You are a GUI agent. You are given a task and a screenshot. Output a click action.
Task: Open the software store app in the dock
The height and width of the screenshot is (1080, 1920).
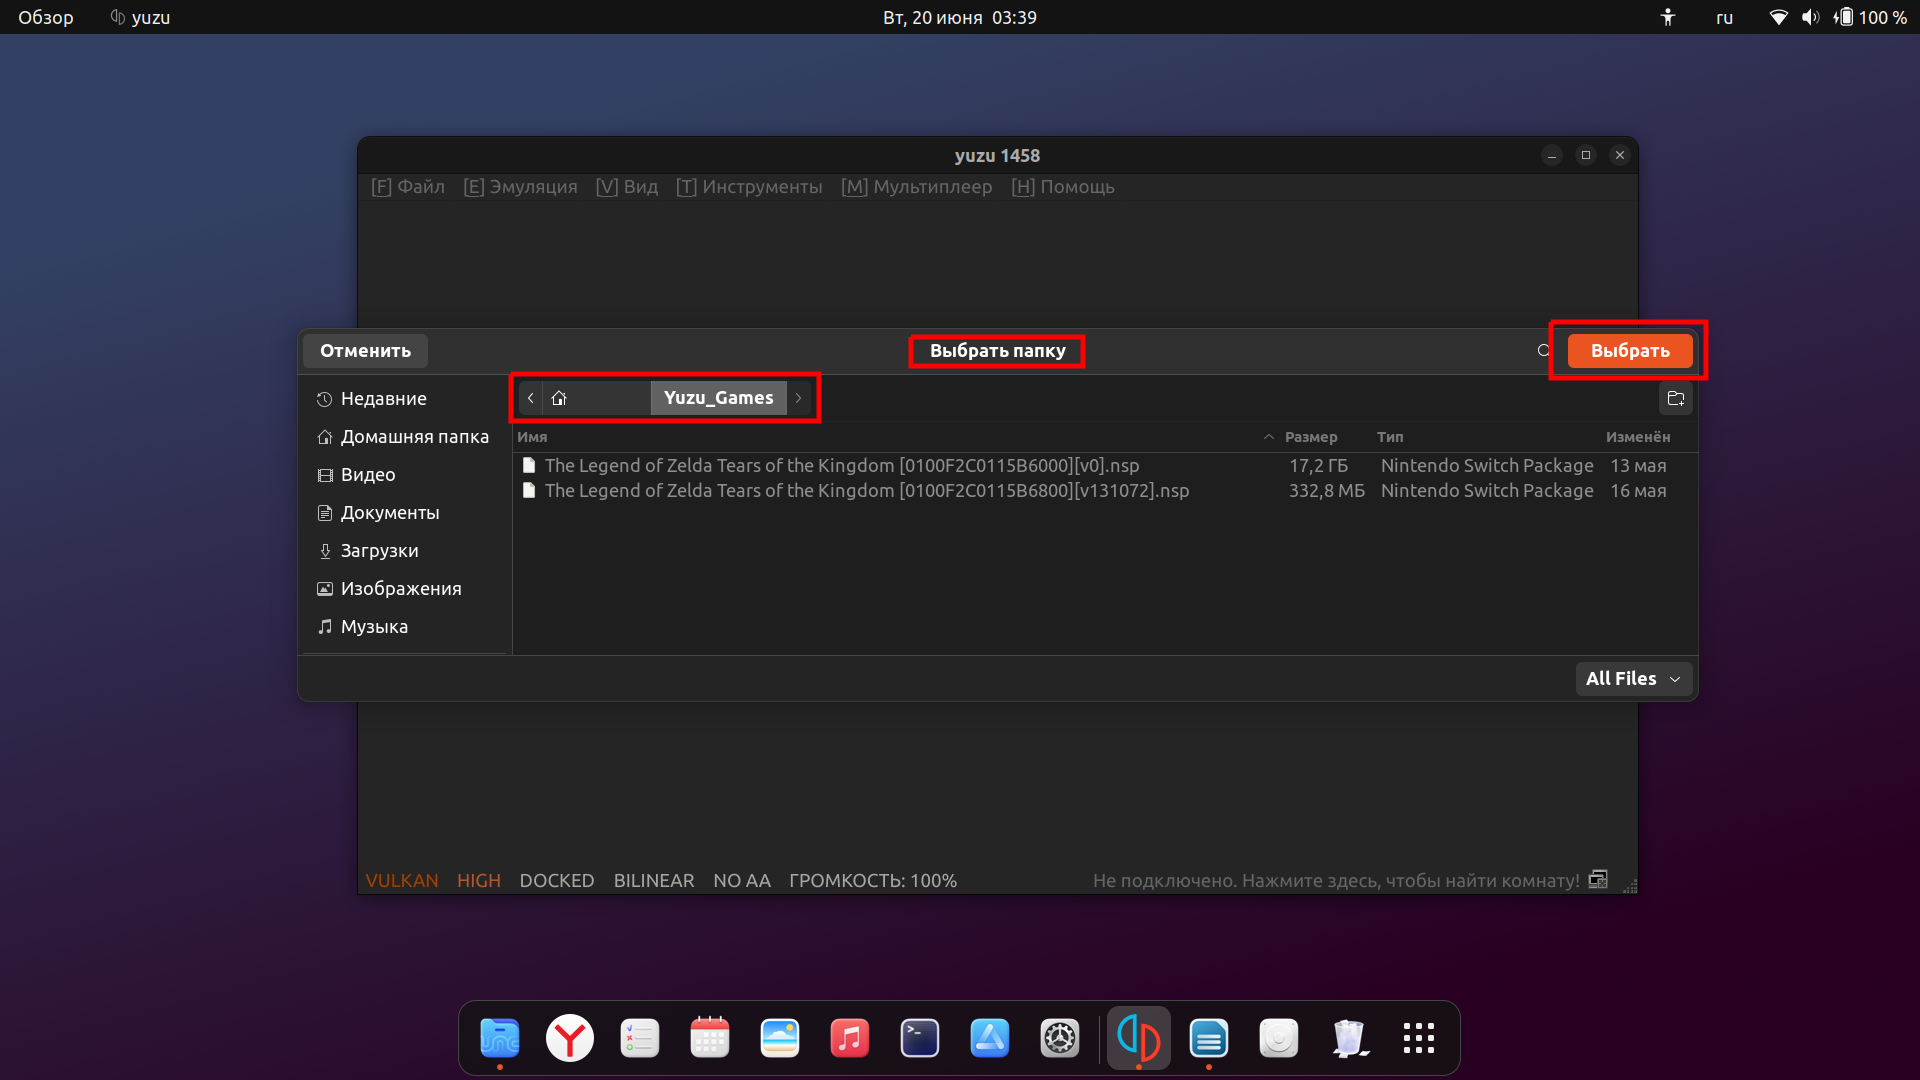[x=989, y=1038]
